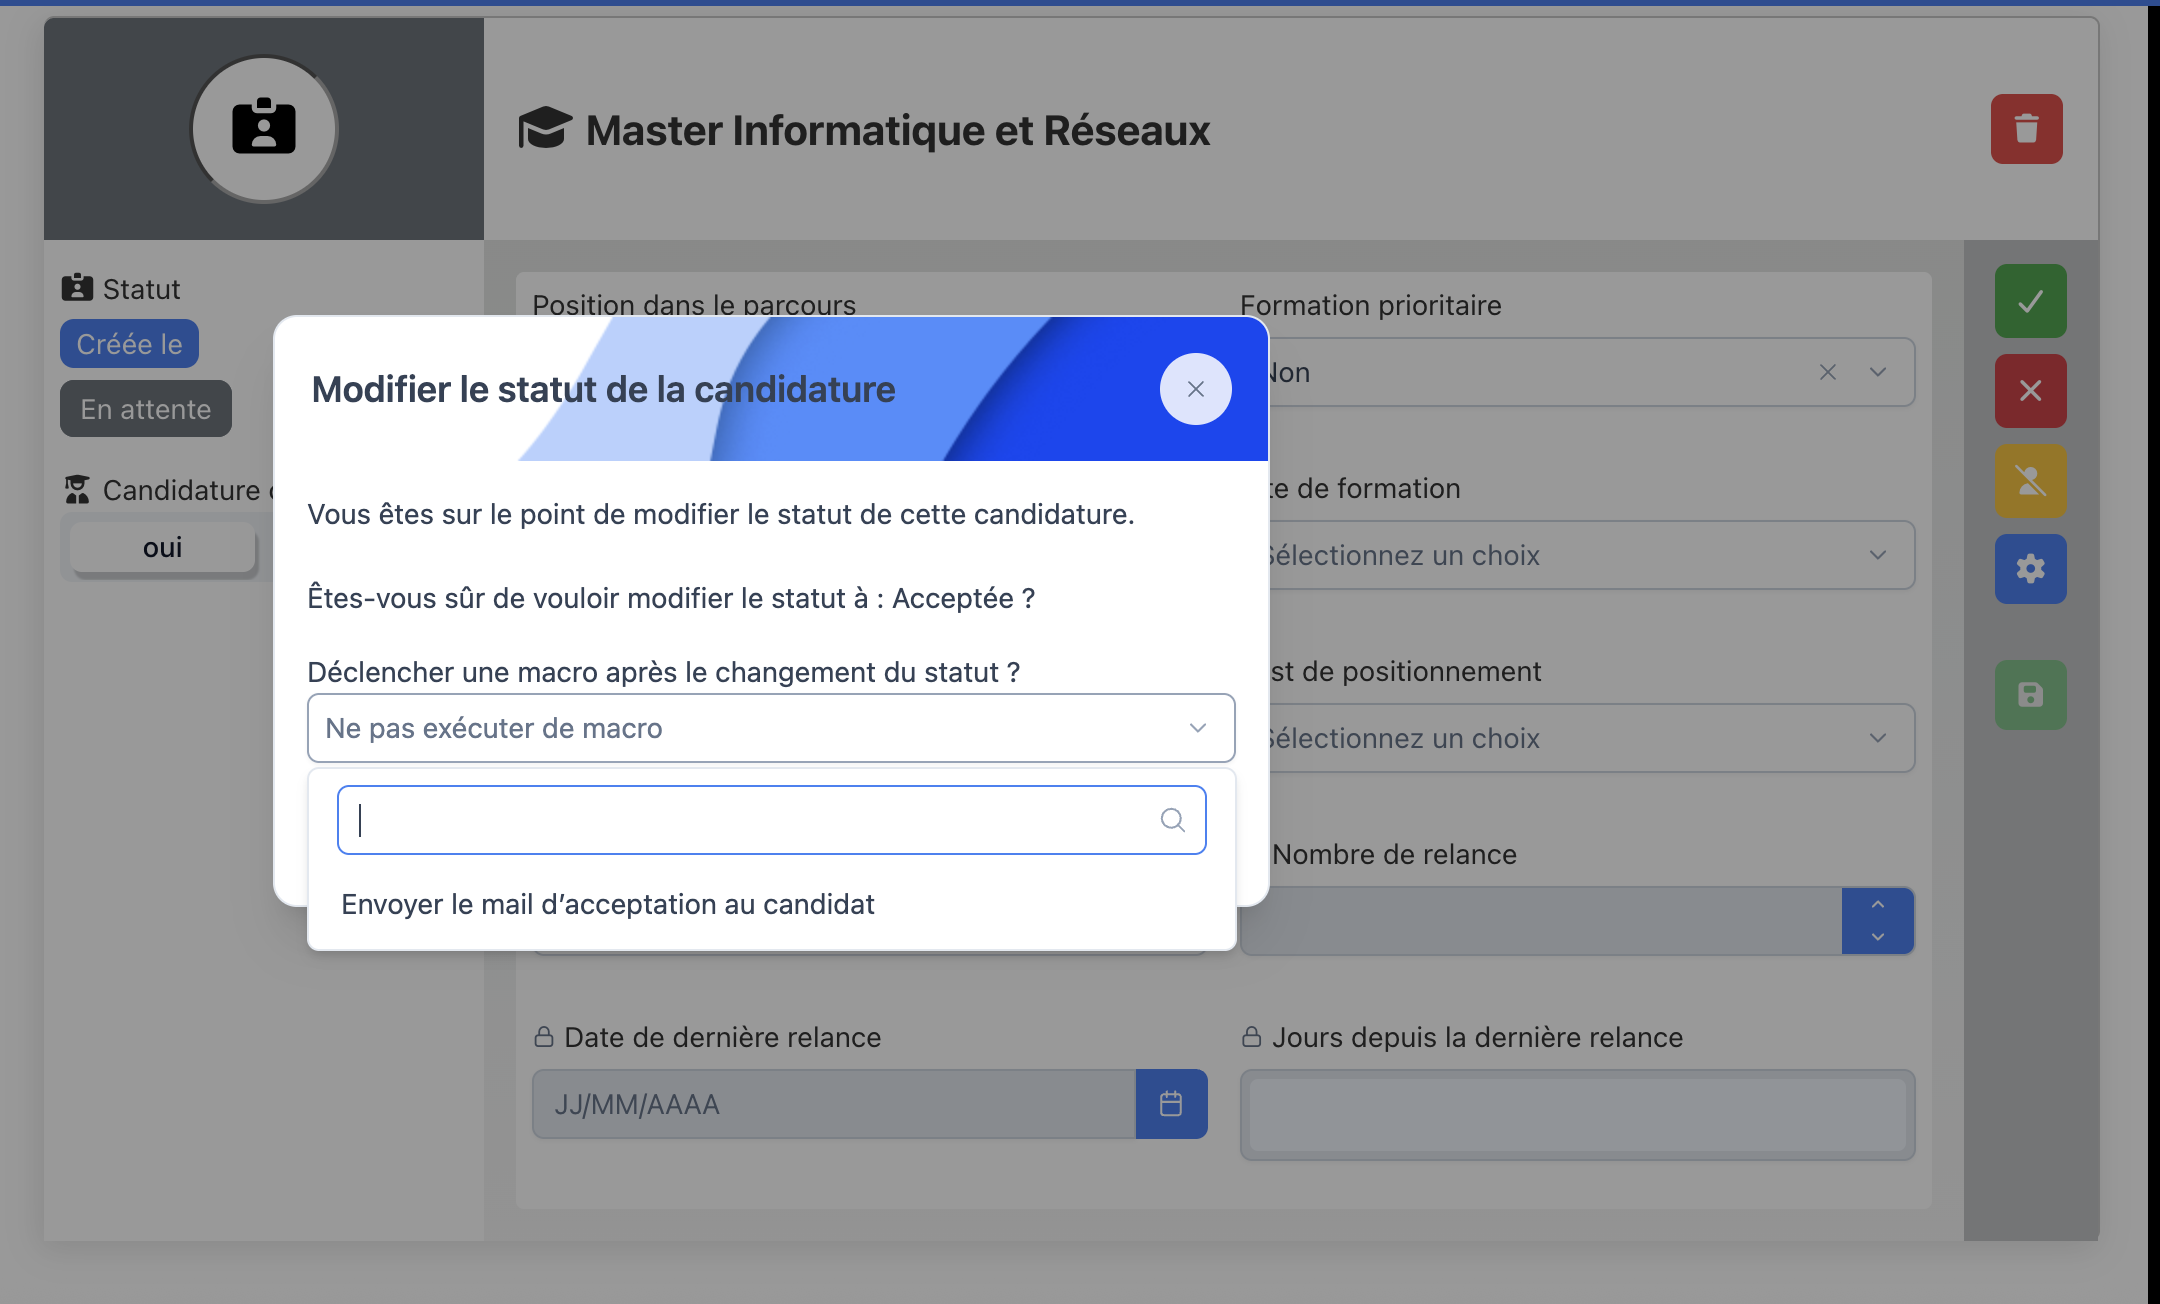Expand the Formation prioritaire dropdown
Screen dimensions: 2160x1304
click(x=1878, y=372)
